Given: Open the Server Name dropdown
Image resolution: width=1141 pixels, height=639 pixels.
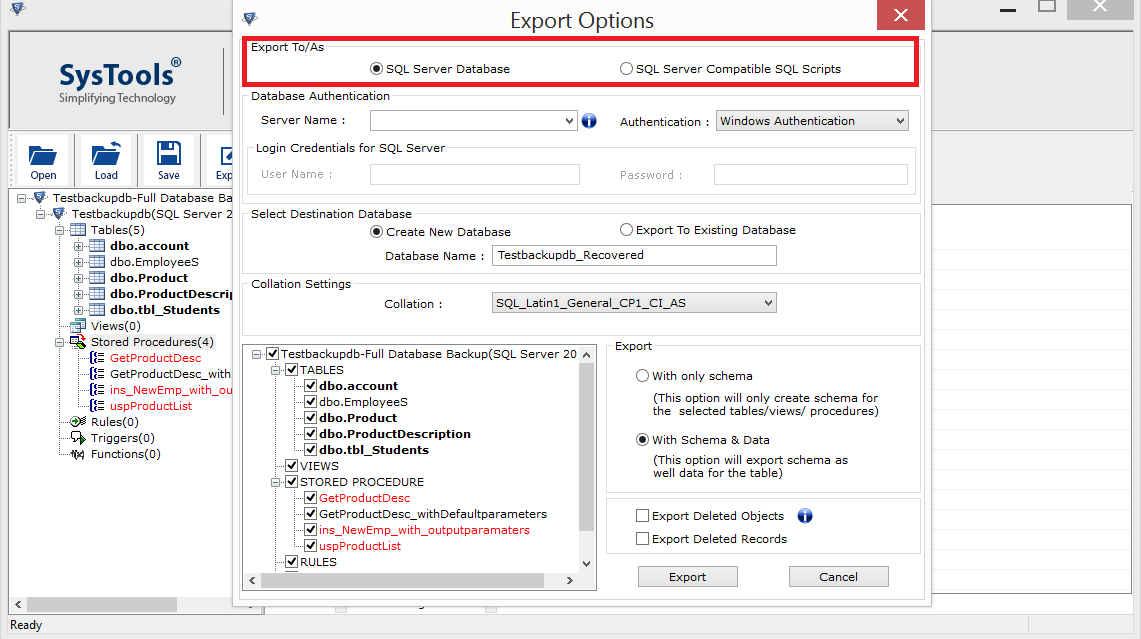Looking at the screenshot, I should click(569, 121).
